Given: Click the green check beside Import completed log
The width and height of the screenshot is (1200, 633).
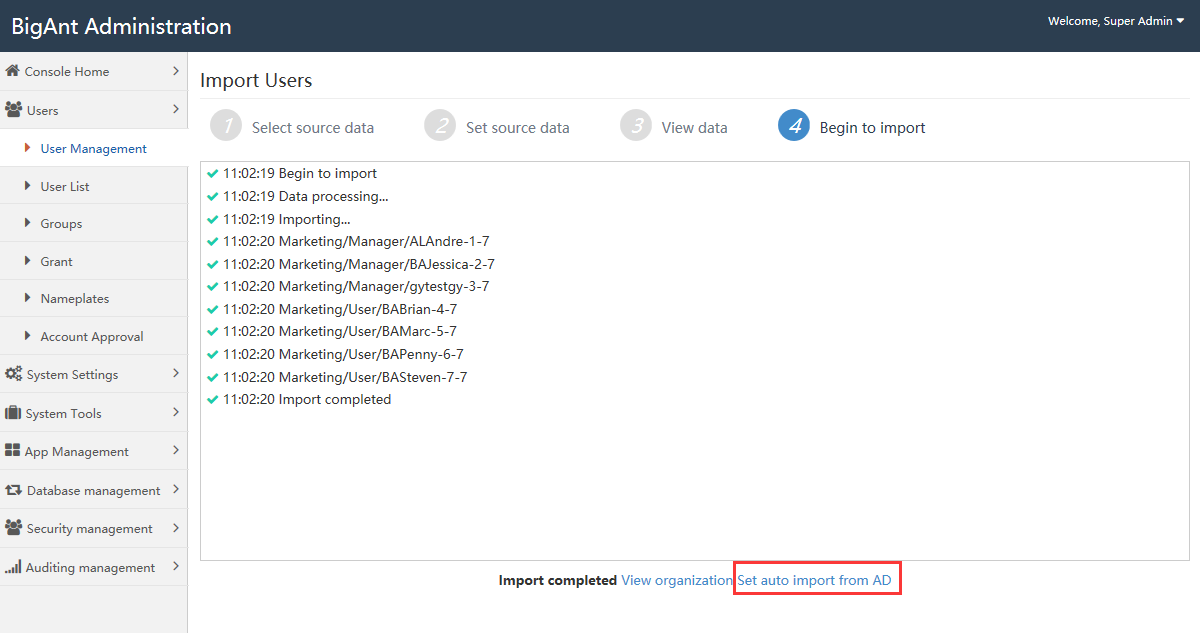Looking at the screenshot, I should tap(212, 400).
